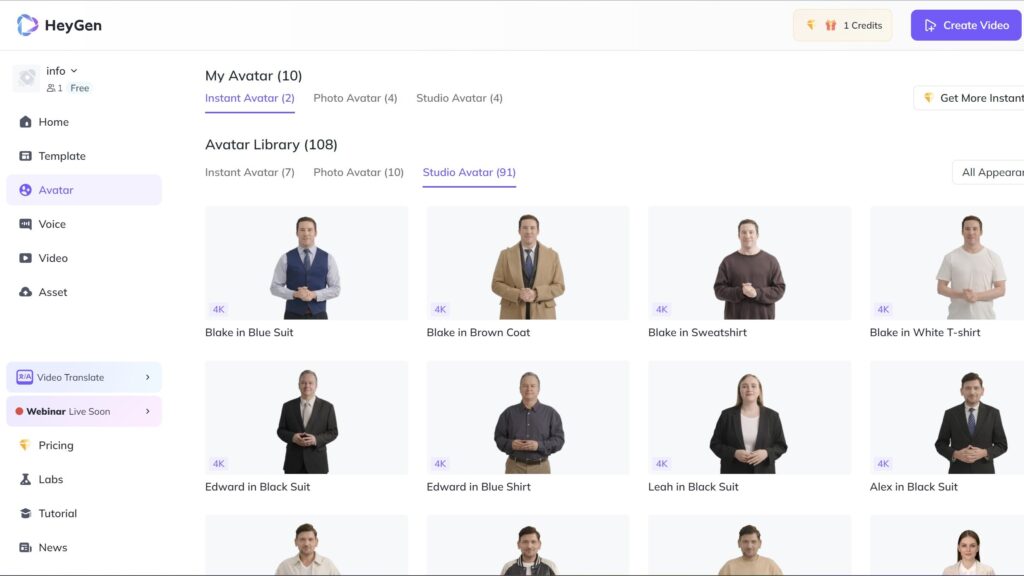Image resolution: width=1024 pixels, height=576 pixels.
Task: Select Edward in Blue Shirt thumbnail
Action: pyautogui.click(x=528, y=417)
